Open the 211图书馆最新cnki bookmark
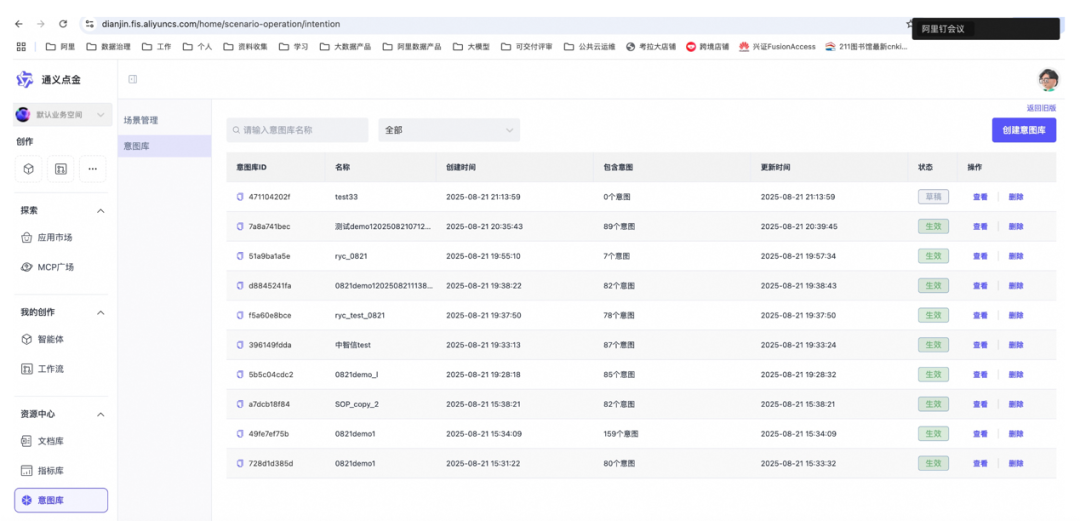This screenshot has height=521, width=1080. click(x=866, y=47)
